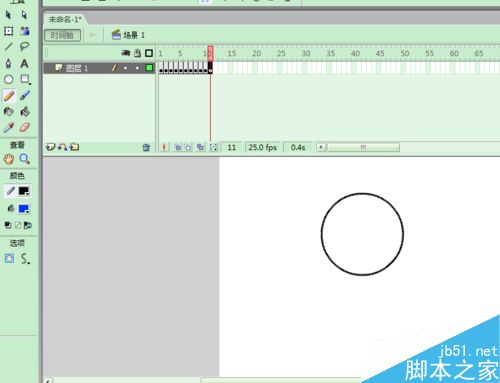
Task: Click the back arrow beside 场景 1
Action: coord(93,35)
